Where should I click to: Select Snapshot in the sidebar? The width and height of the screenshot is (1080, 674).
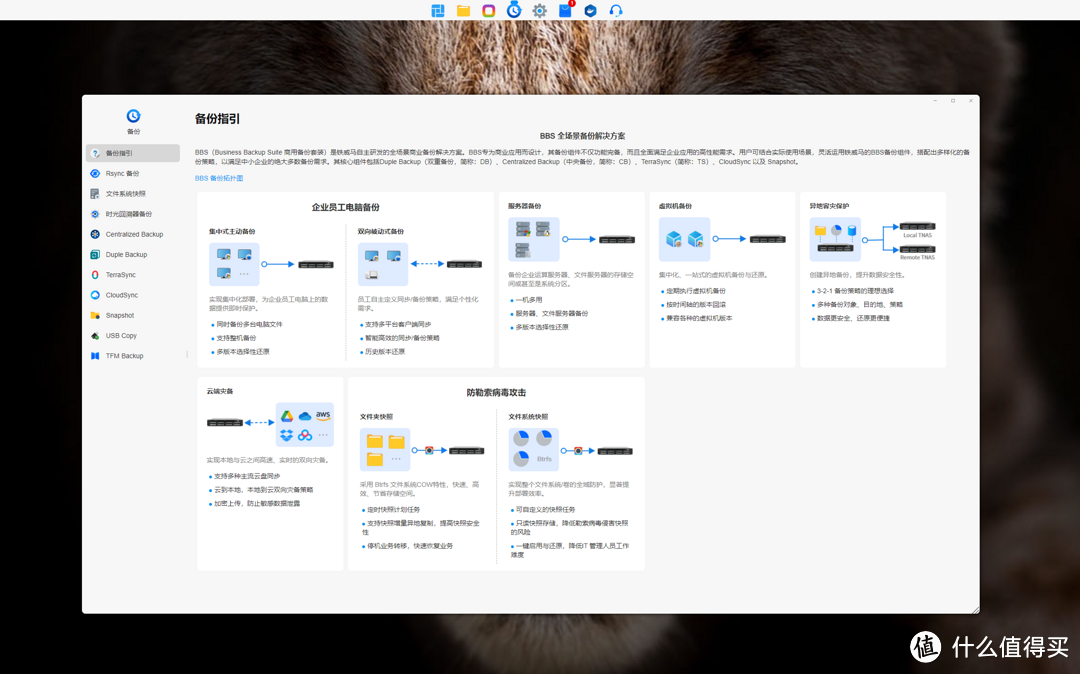tap(119, 315)
